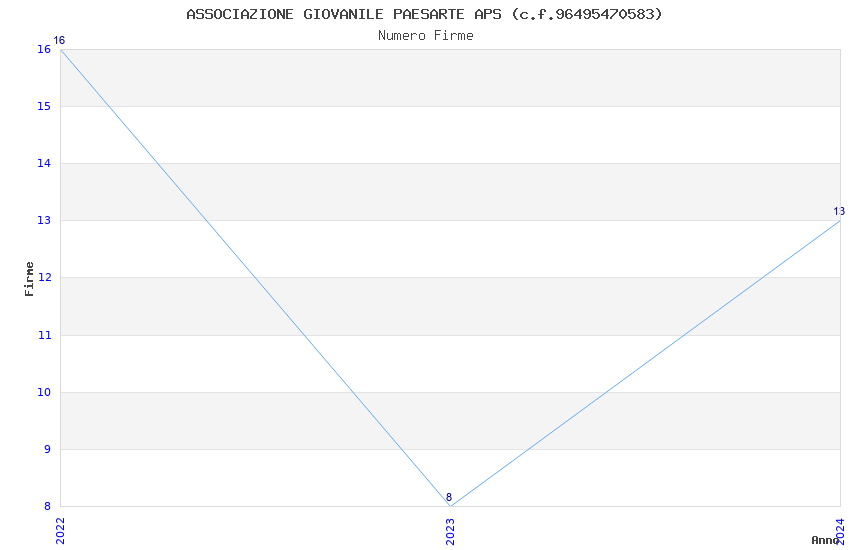Select the y-axis tick 10
The width and height of the screenshot is (850, 550).
tap(44, 392)
